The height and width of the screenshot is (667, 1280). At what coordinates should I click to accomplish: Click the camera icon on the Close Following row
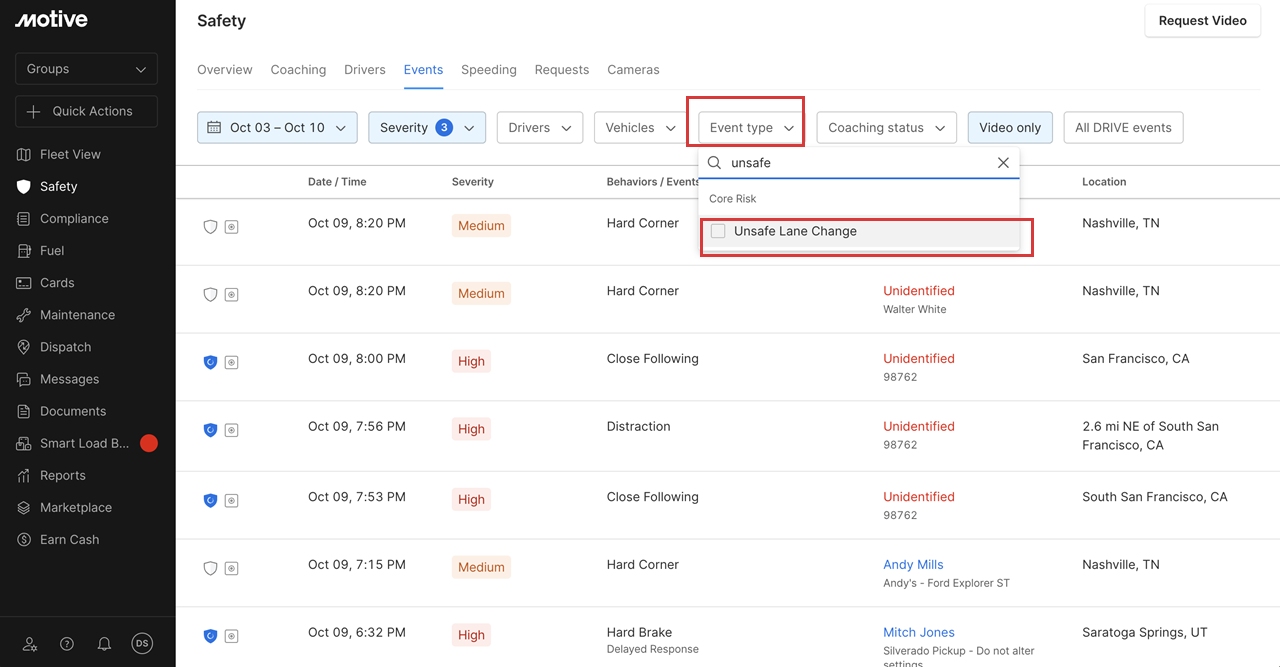[231, 361]
